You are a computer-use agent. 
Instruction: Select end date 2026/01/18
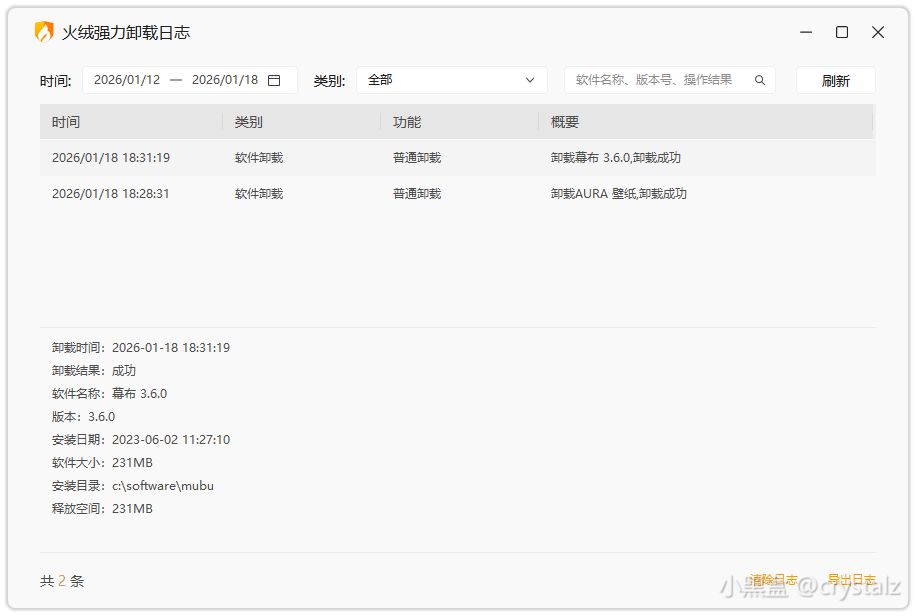pyautogui.click(x=225, y=80)
